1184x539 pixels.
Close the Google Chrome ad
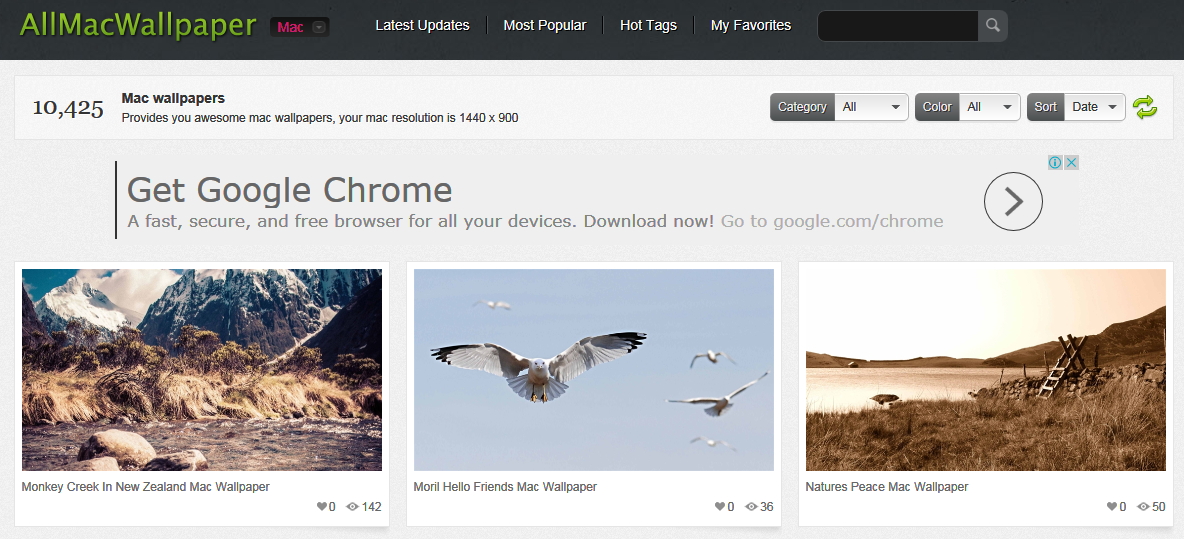[x=1071, y=162]
